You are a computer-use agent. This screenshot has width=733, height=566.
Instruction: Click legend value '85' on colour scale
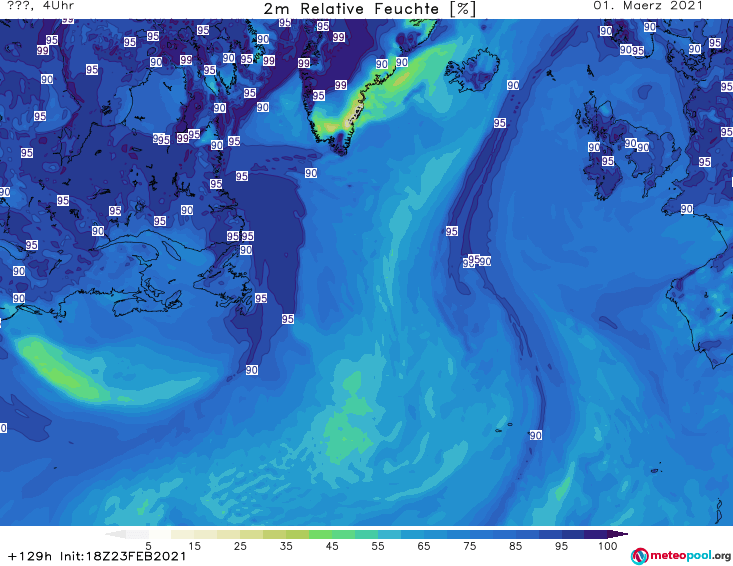click(x=515, y=546)
